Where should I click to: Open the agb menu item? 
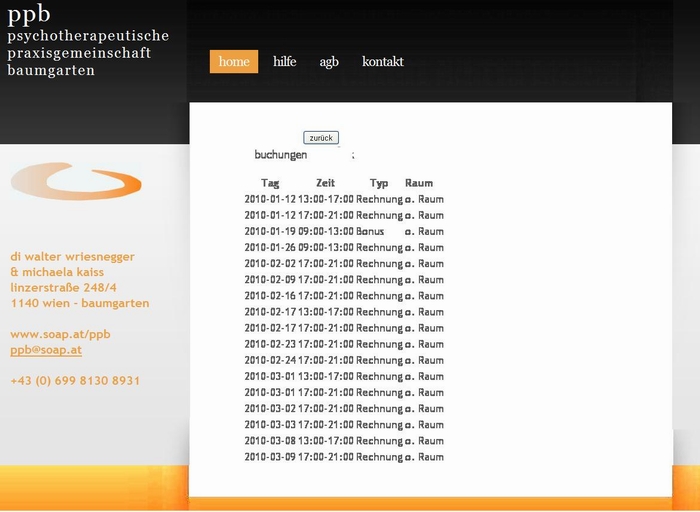[329, 62]
